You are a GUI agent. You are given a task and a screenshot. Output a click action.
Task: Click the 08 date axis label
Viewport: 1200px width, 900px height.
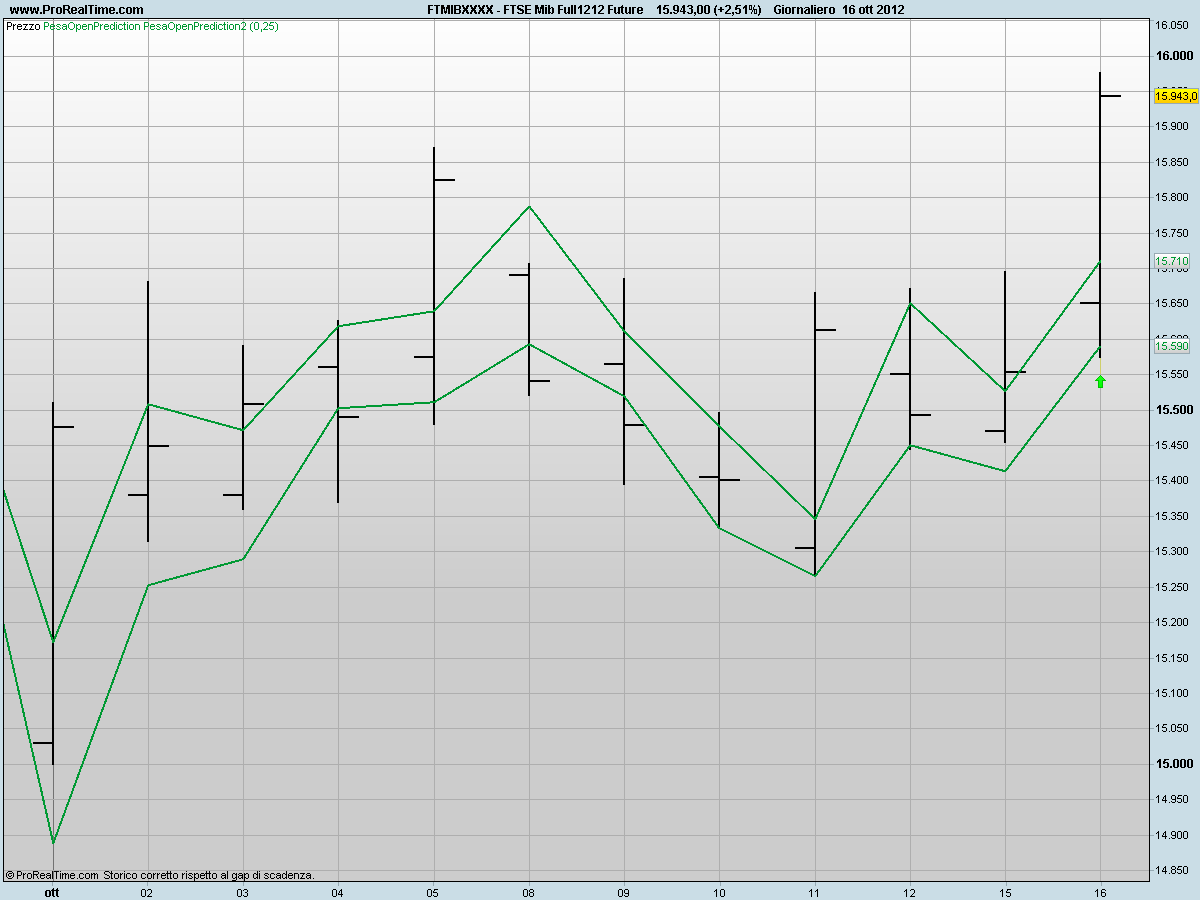click(x=528, y=892)
